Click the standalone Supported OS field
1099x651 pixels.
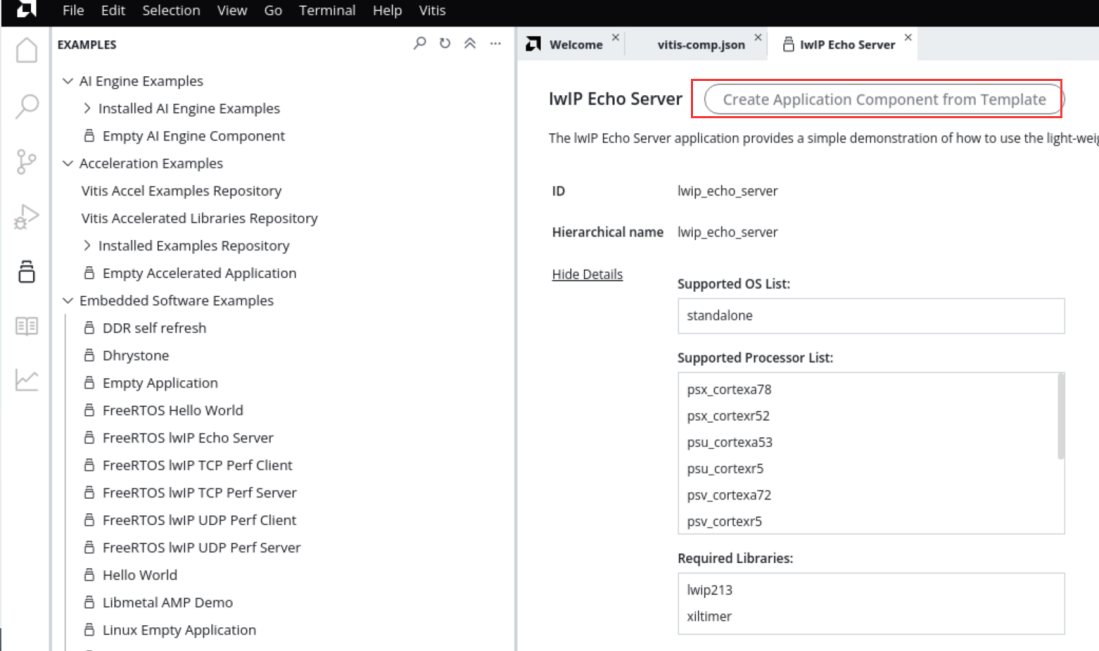pos(871,315)
